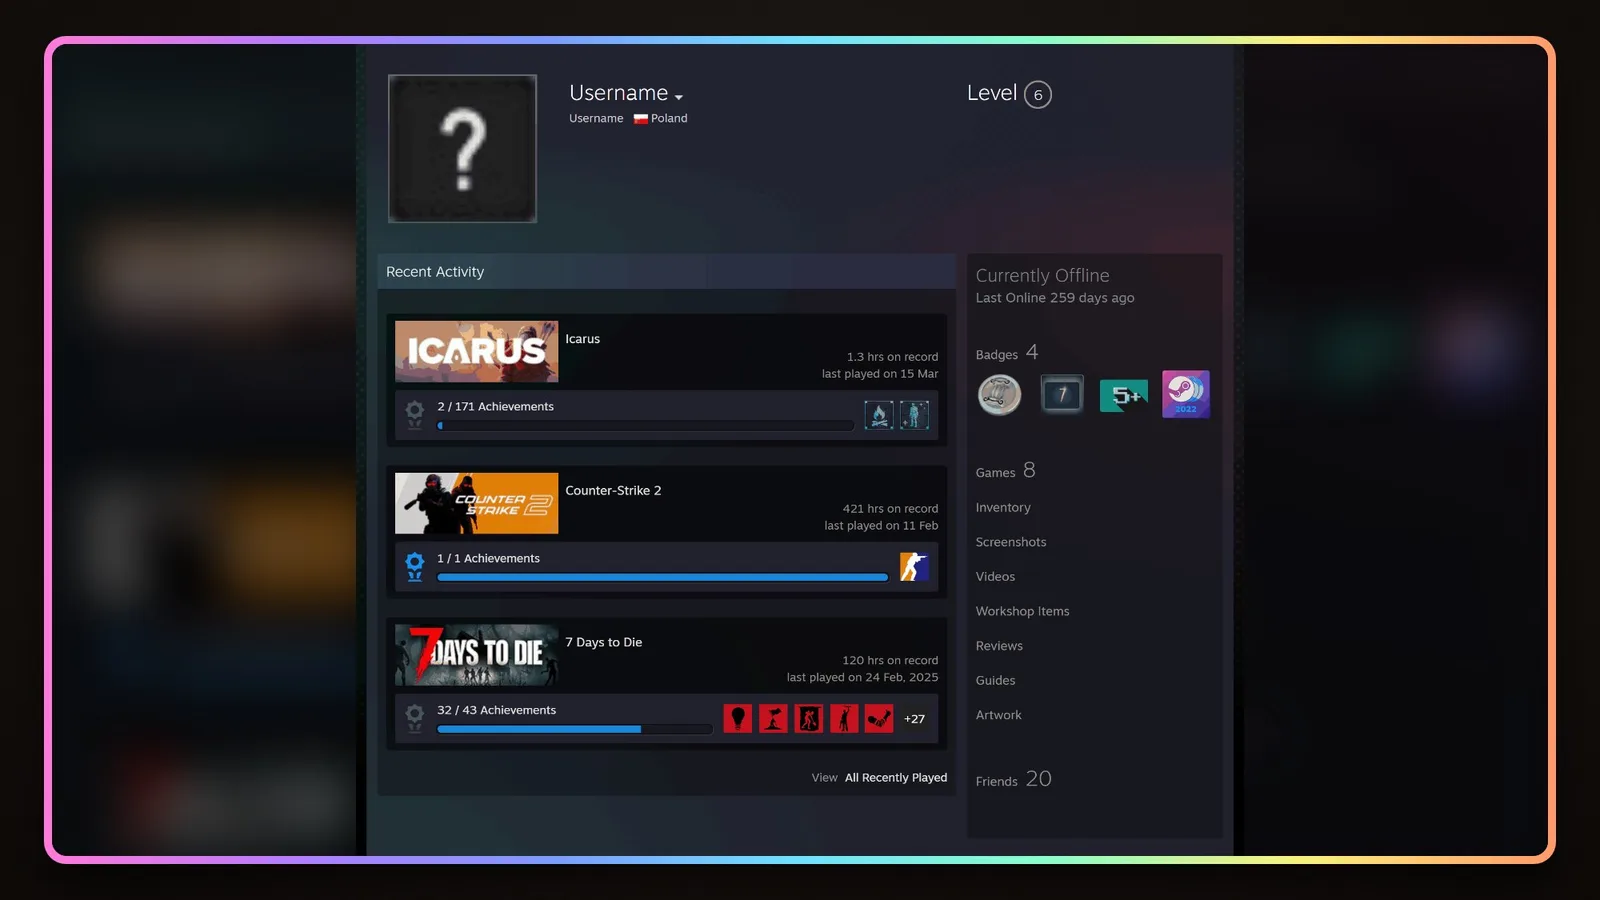Click the Icarus figure achievement icon
This screenshot has width=1600, height=900.
tap(914, 415)
